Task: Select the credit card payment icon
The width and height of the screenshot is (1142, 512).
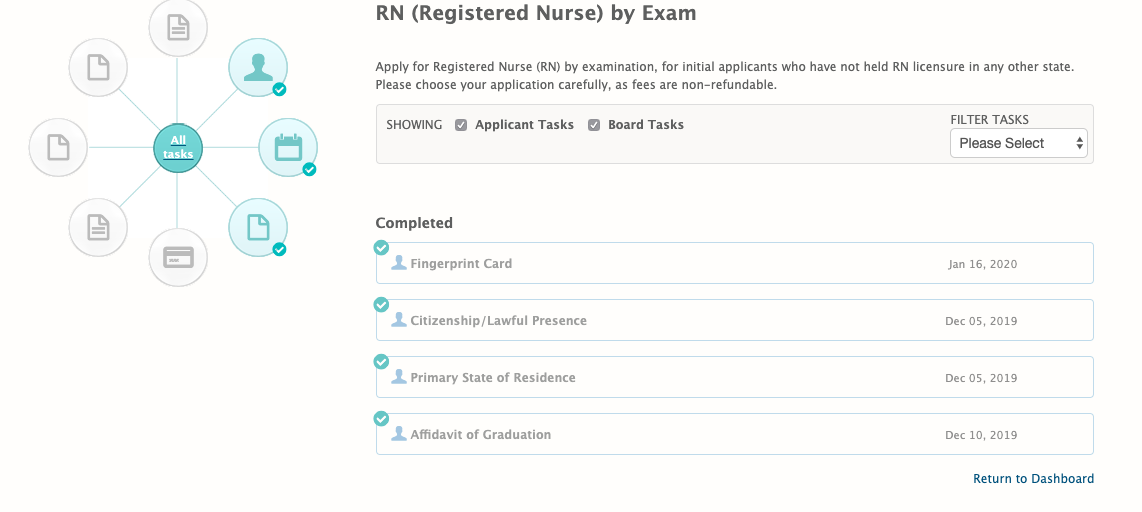Action: 178,258
